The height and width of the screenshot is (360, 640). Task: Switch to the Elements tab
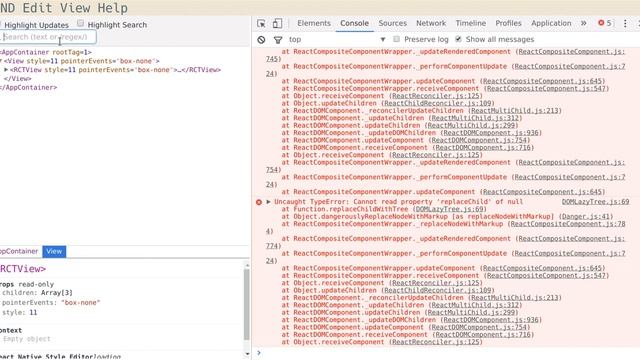pyautogui.click(x=314, y=23)
